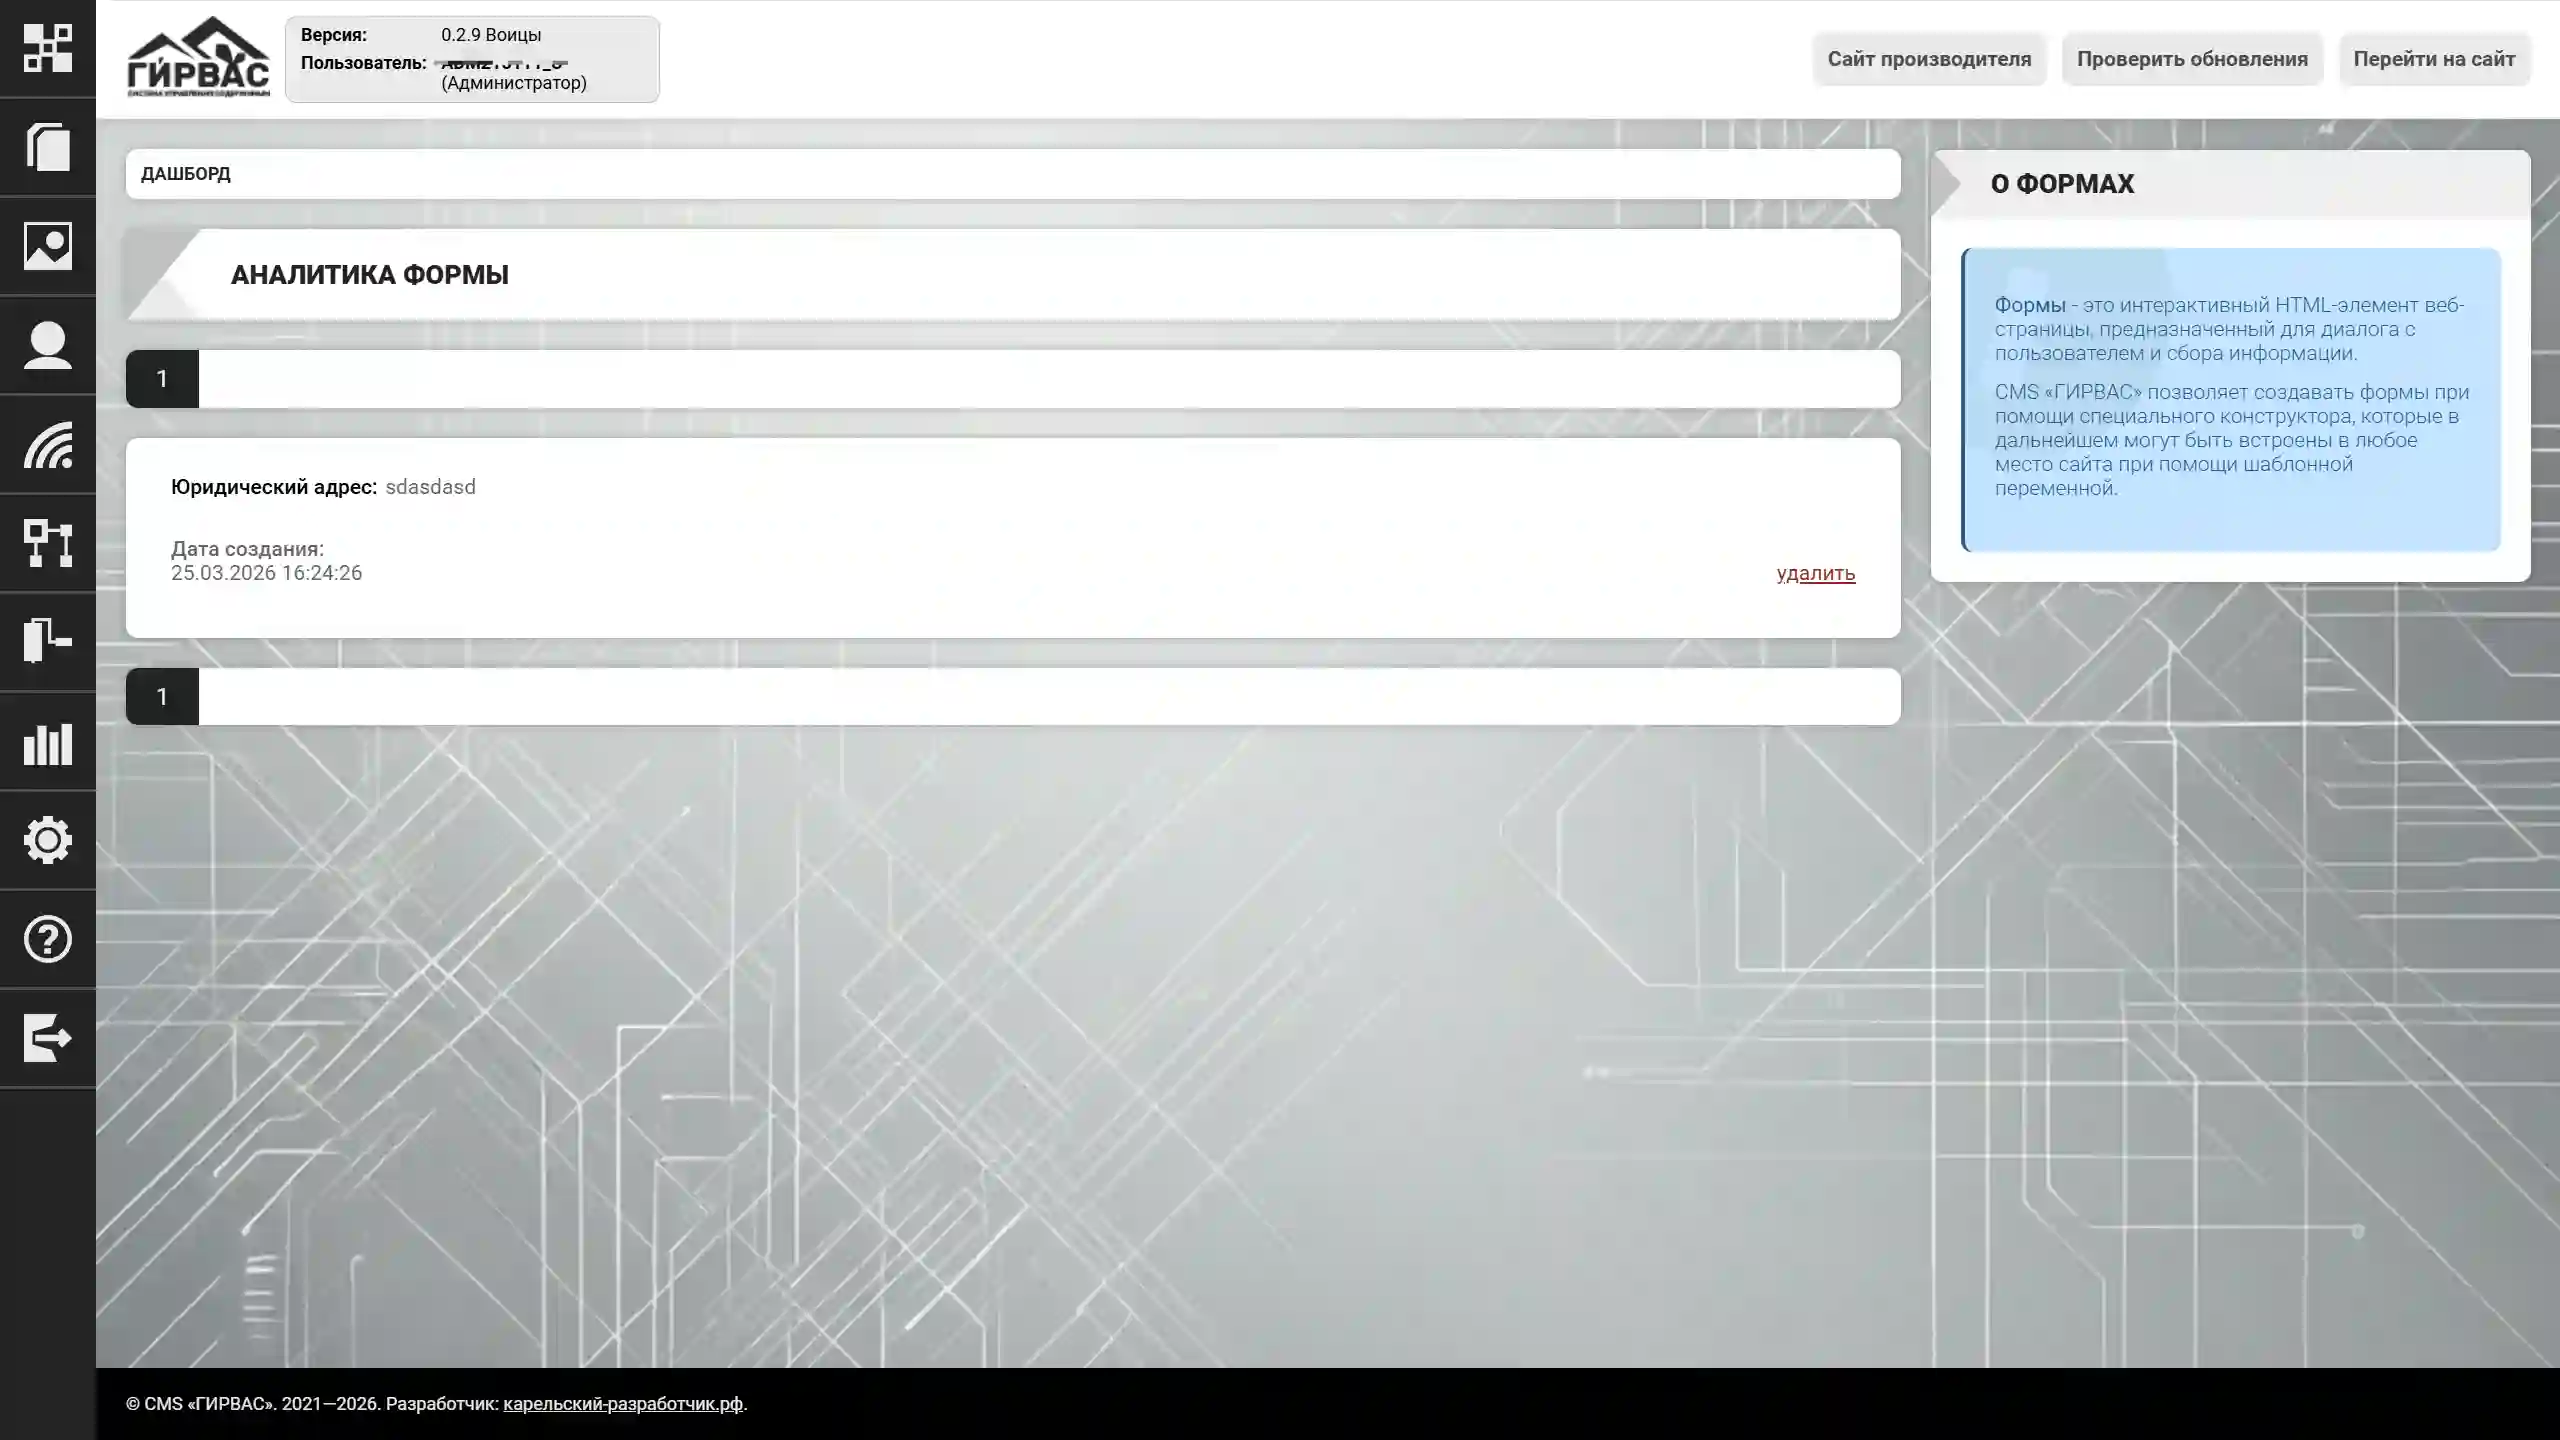The height and width of the screenshot is (1440, 2560).
Task: Click Сайт производителя button
Action: click(1928, 58)
